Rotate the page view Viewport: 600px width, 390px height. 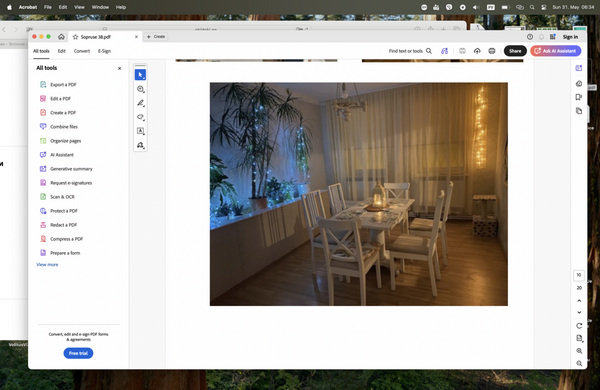[579, 326]
